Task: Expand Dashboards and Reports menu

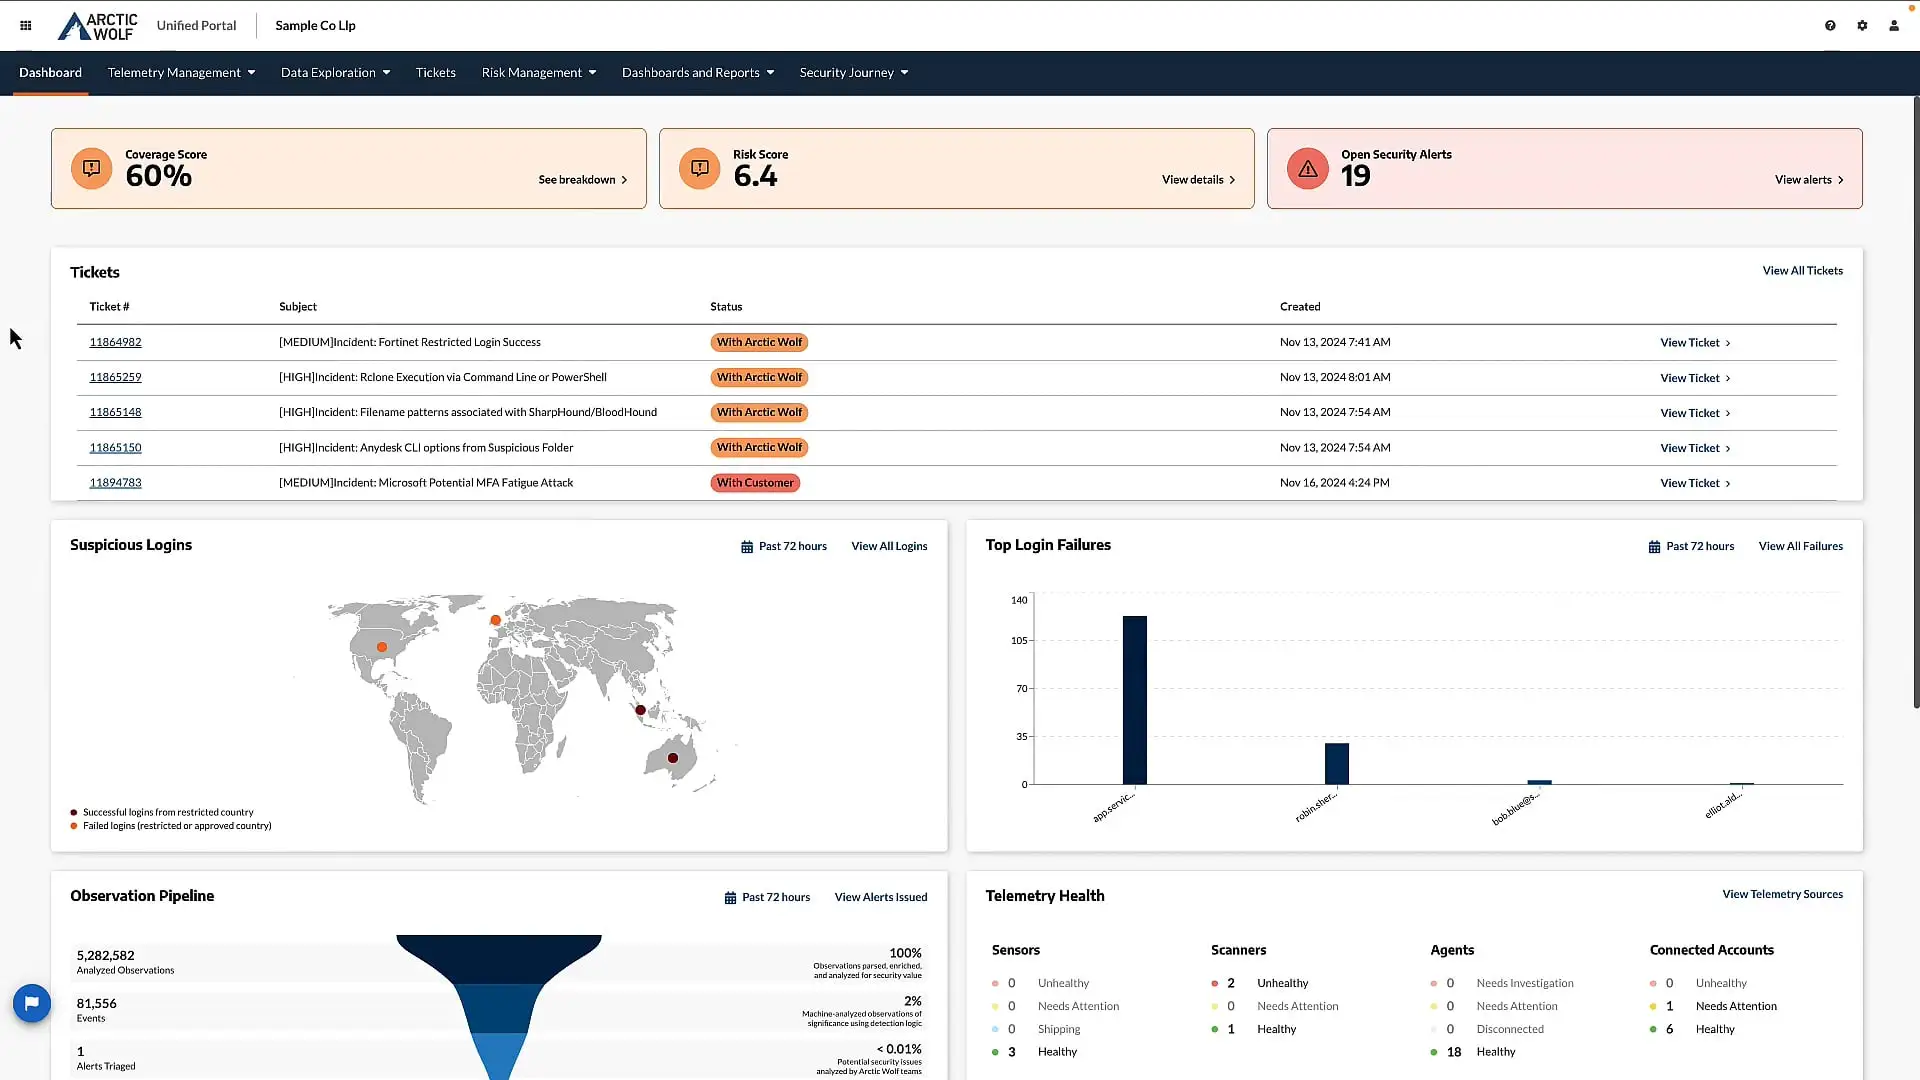Action: pyautogui.click(x=698, y=73)
